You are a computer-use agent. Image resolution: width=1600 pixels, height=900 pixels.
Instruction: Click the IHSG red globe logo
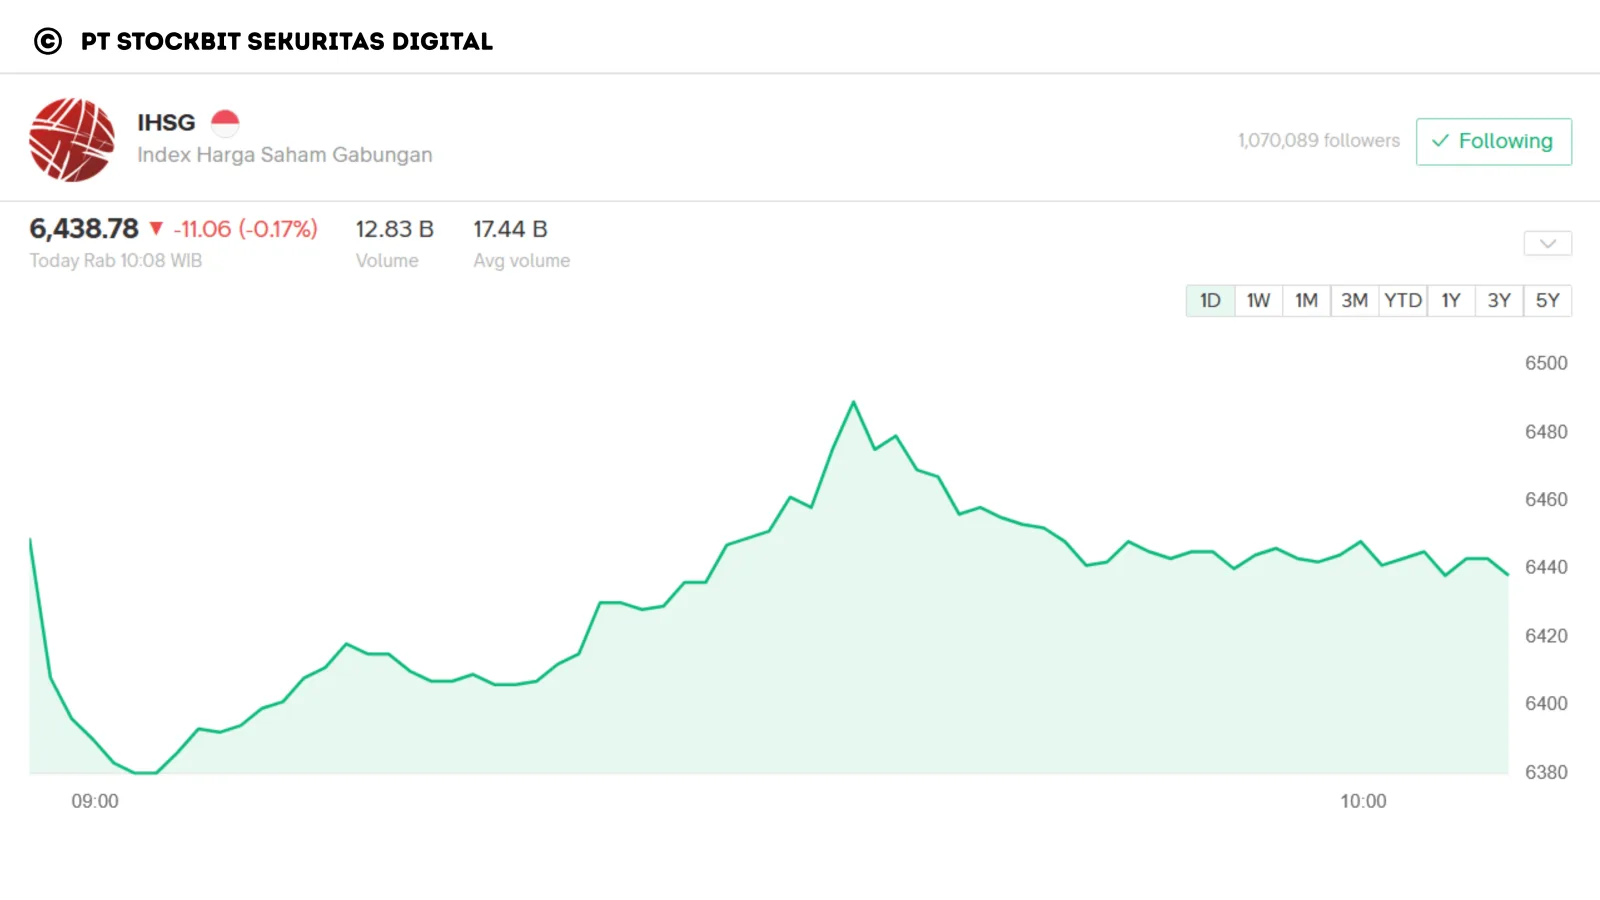point(72,140)
